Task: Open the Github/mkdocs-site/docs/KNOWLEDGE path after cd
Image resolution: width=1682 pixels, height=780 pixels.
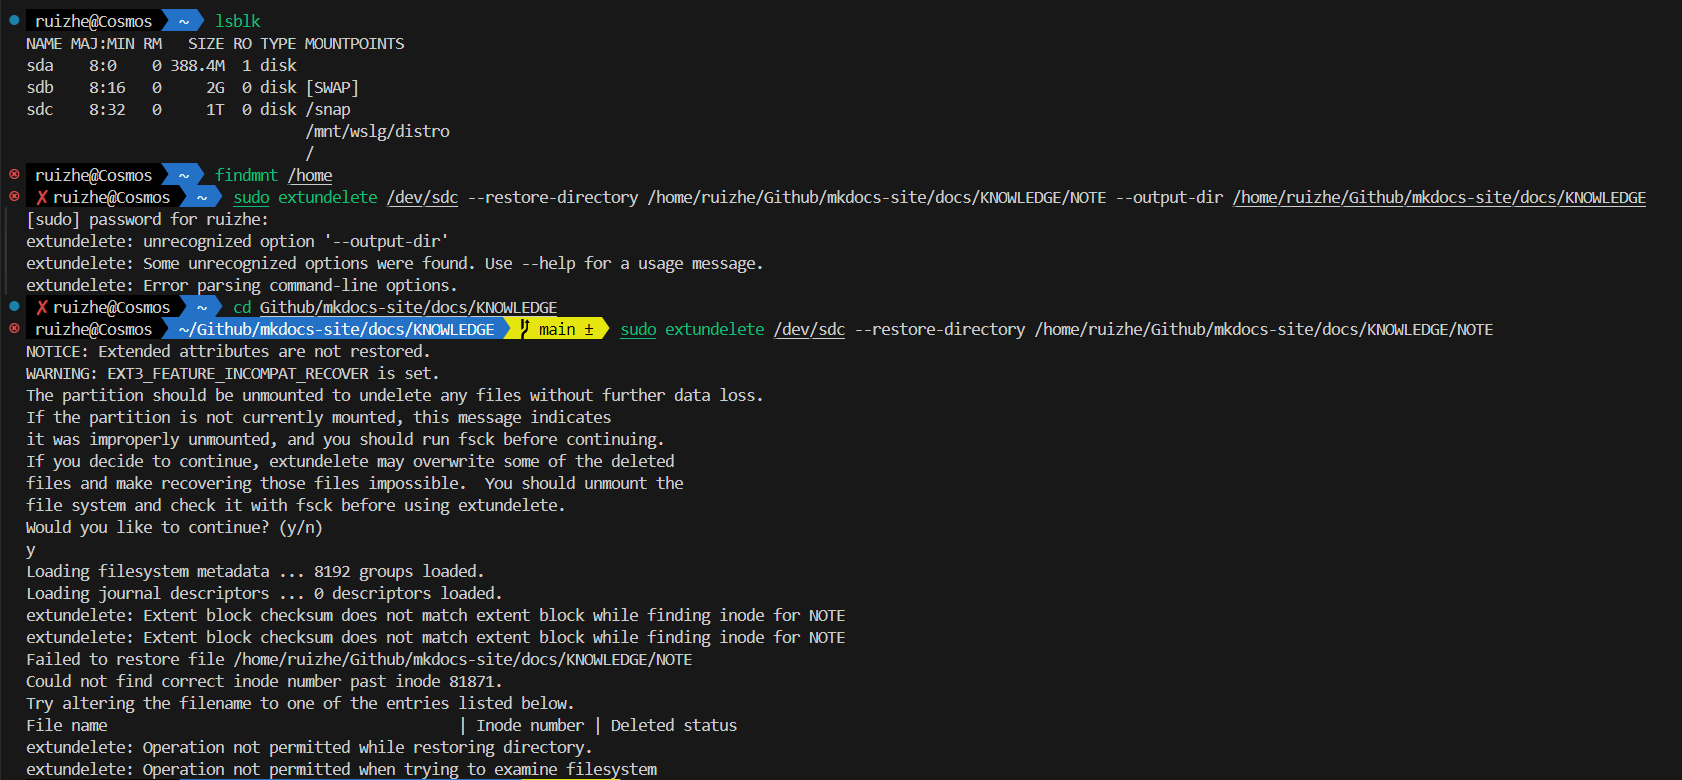Action: (408, 307)
